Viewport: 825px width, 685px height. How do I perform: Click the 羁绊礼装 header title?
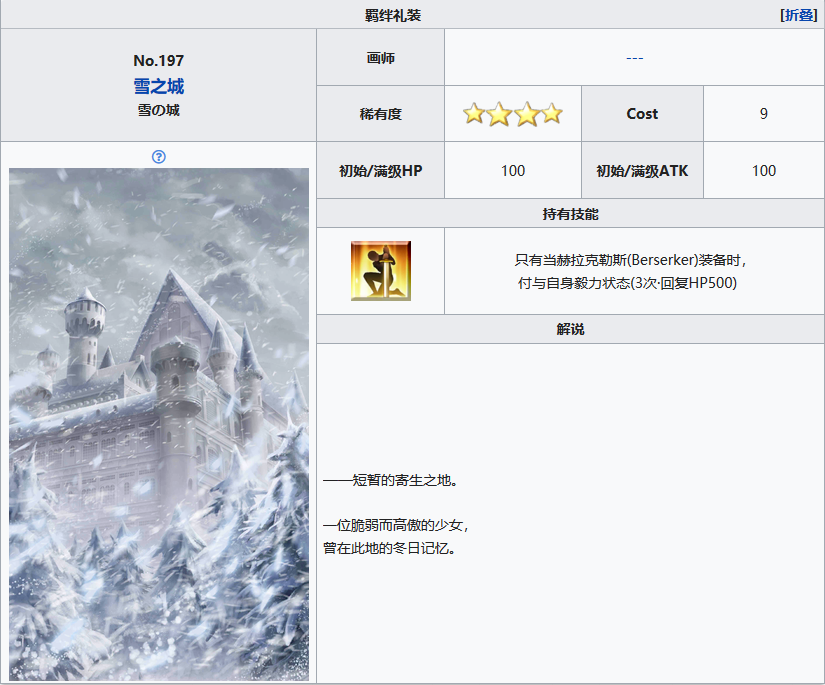point(393,15)
